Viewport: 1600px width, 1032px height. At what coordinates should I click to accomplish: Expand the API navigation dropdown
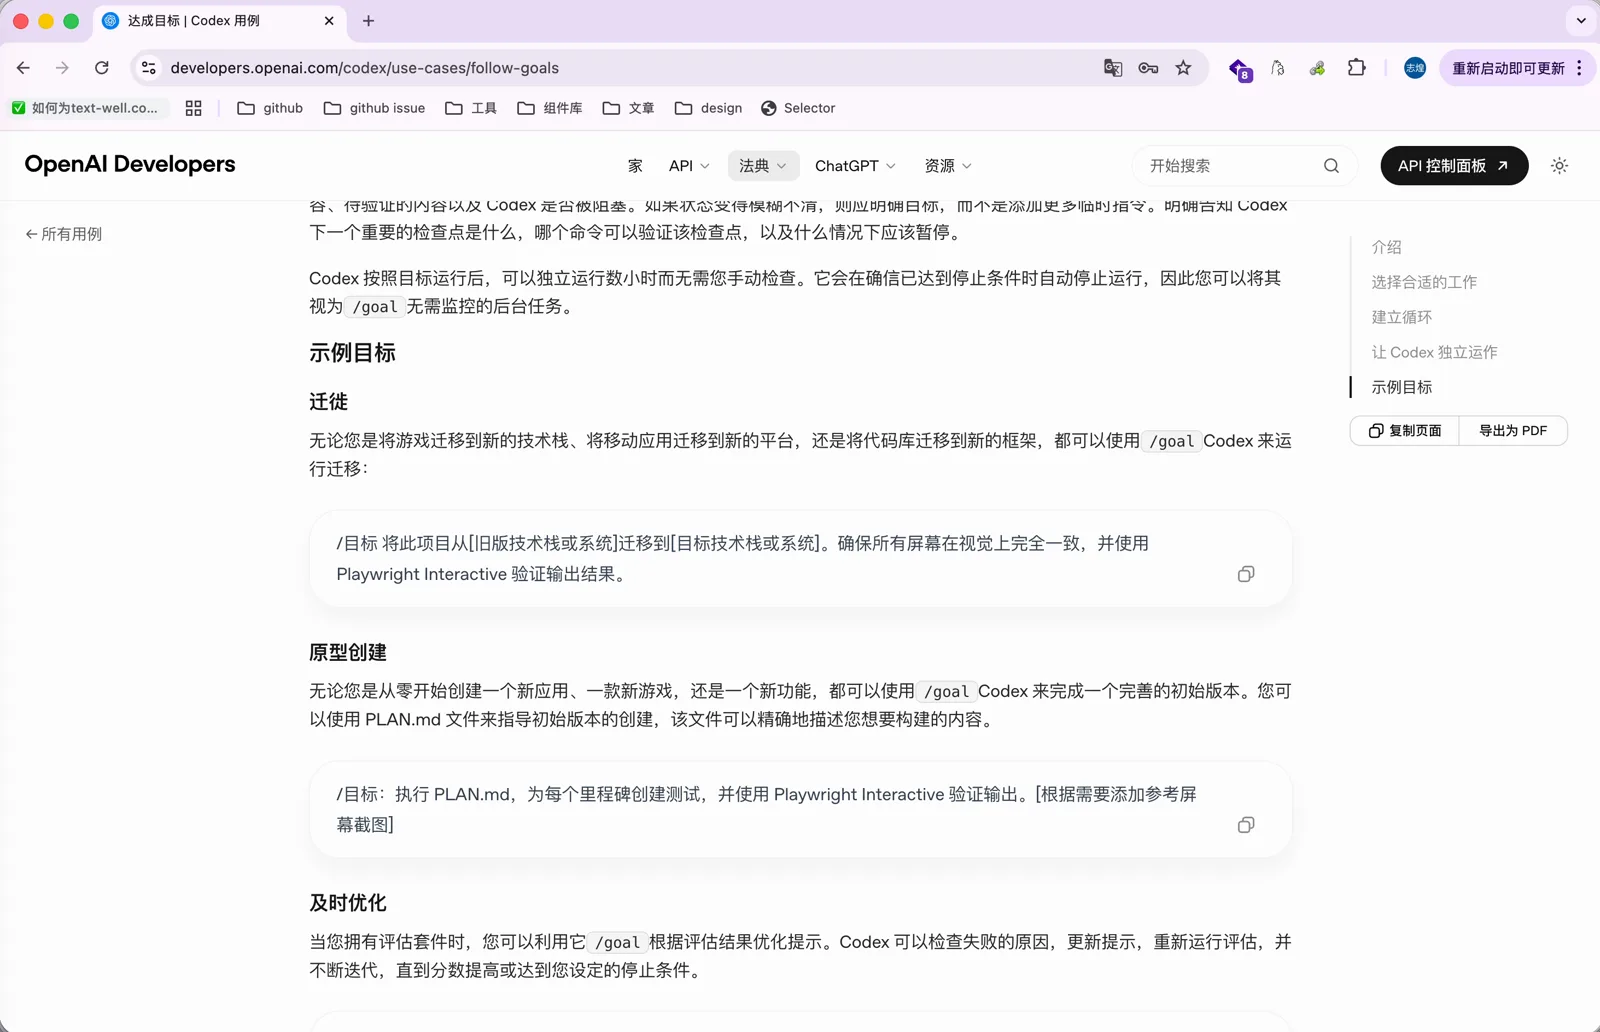click(x=689, y=166)
